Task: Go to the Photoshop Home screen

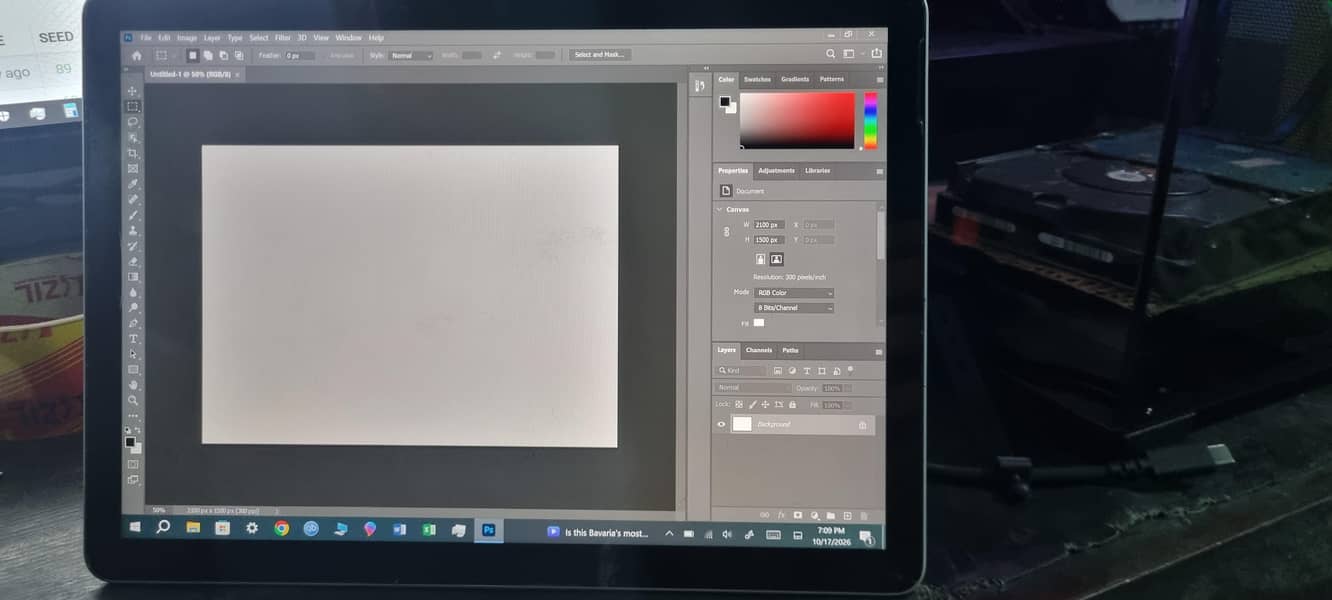Action: [x=136, y=55]
